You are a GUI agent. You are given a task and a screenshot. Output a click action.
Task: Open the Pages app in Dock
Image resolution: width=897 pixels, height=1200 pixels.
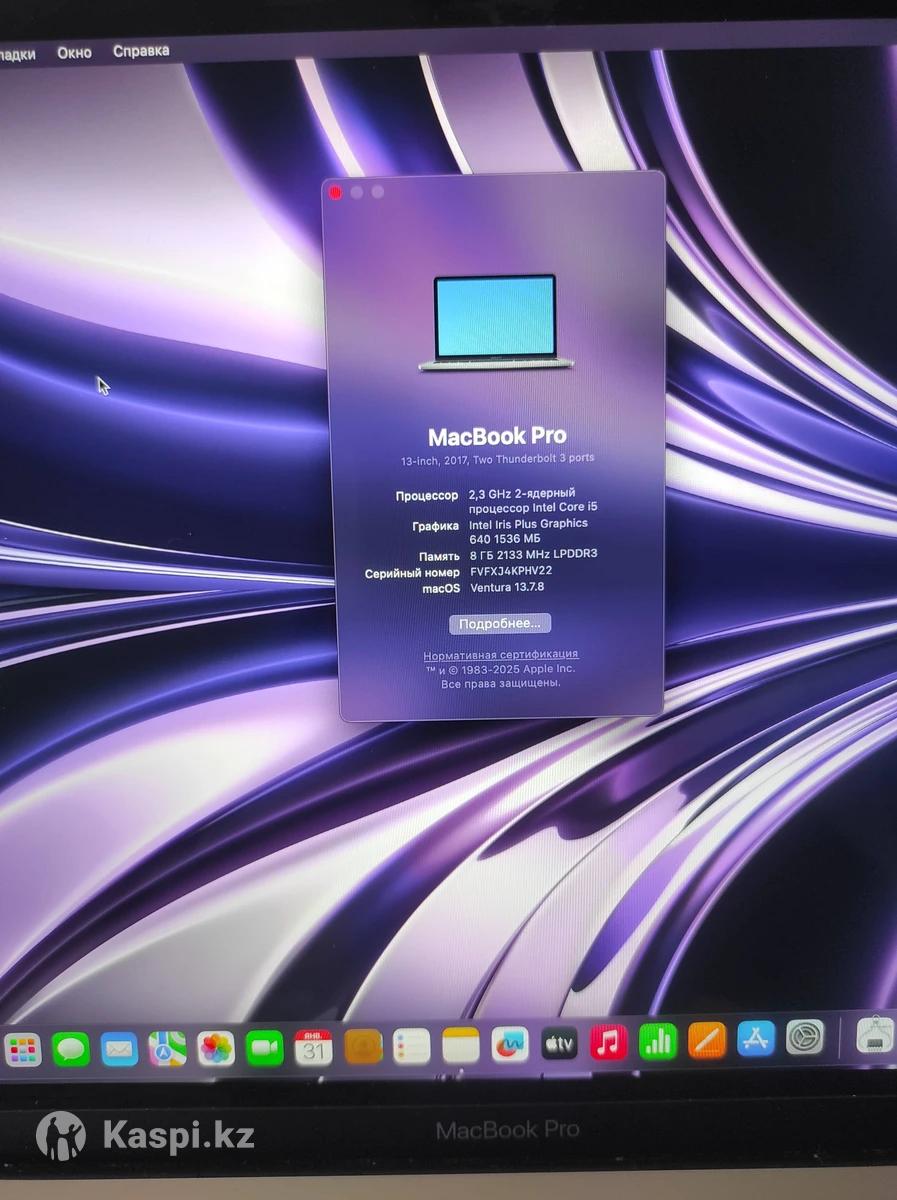tap(707, 1041)
